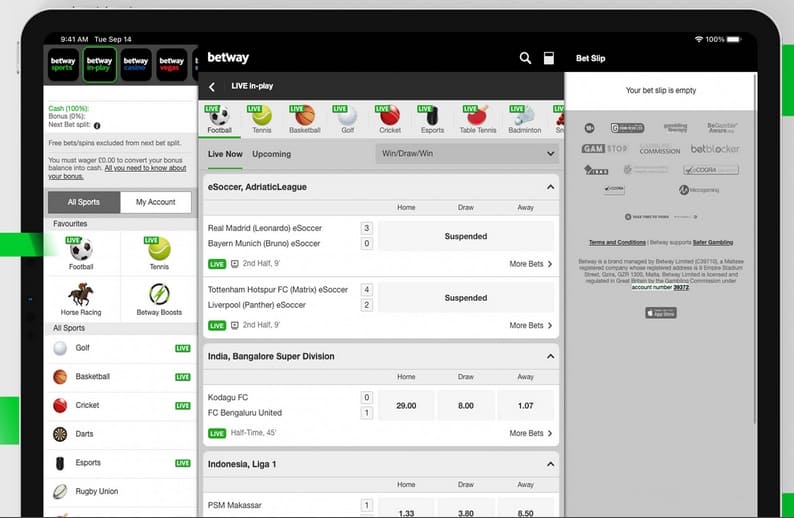
Task: Select Esports in the live sports carousel
Action: 432,119
